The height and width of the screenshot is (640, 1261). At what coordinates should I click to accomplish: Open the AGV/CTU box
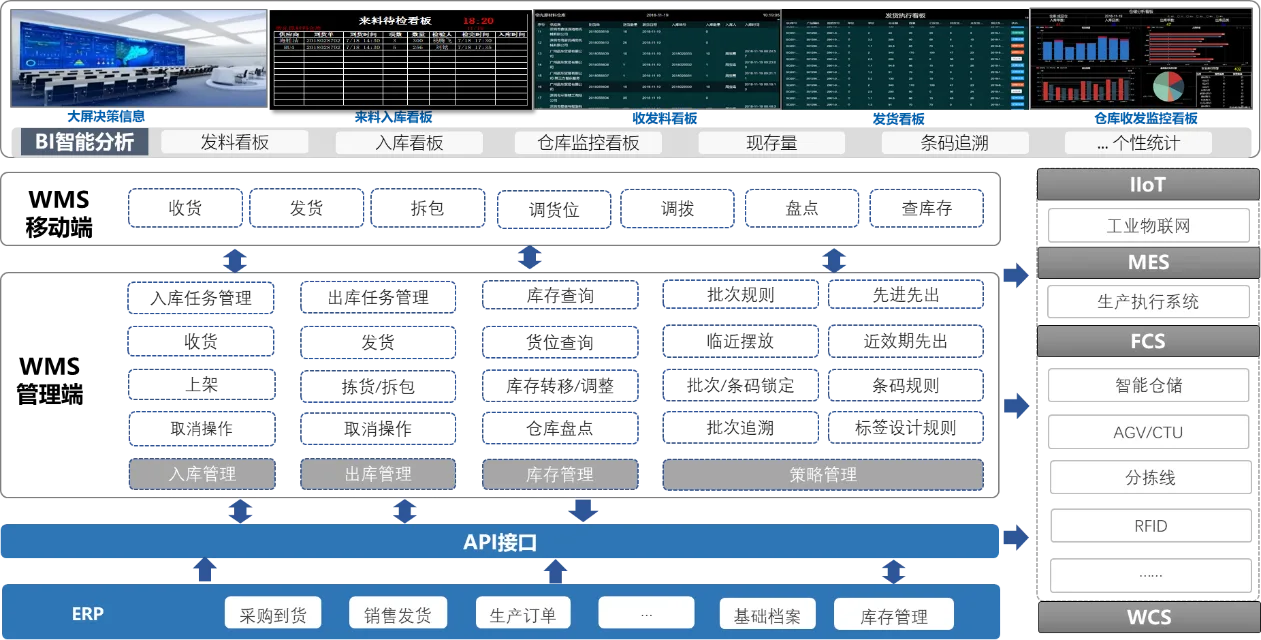click(1149, 432)
